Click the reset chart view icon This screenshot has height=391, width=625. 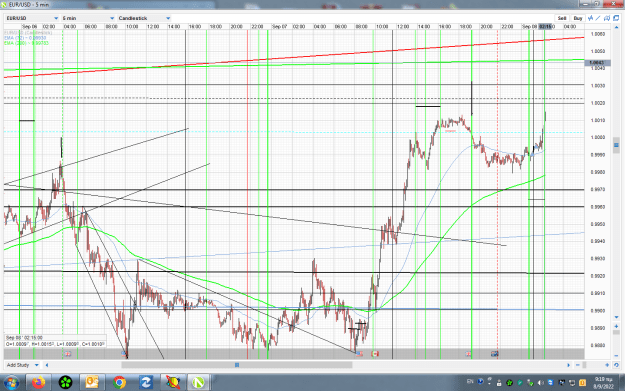coord(616,365)
